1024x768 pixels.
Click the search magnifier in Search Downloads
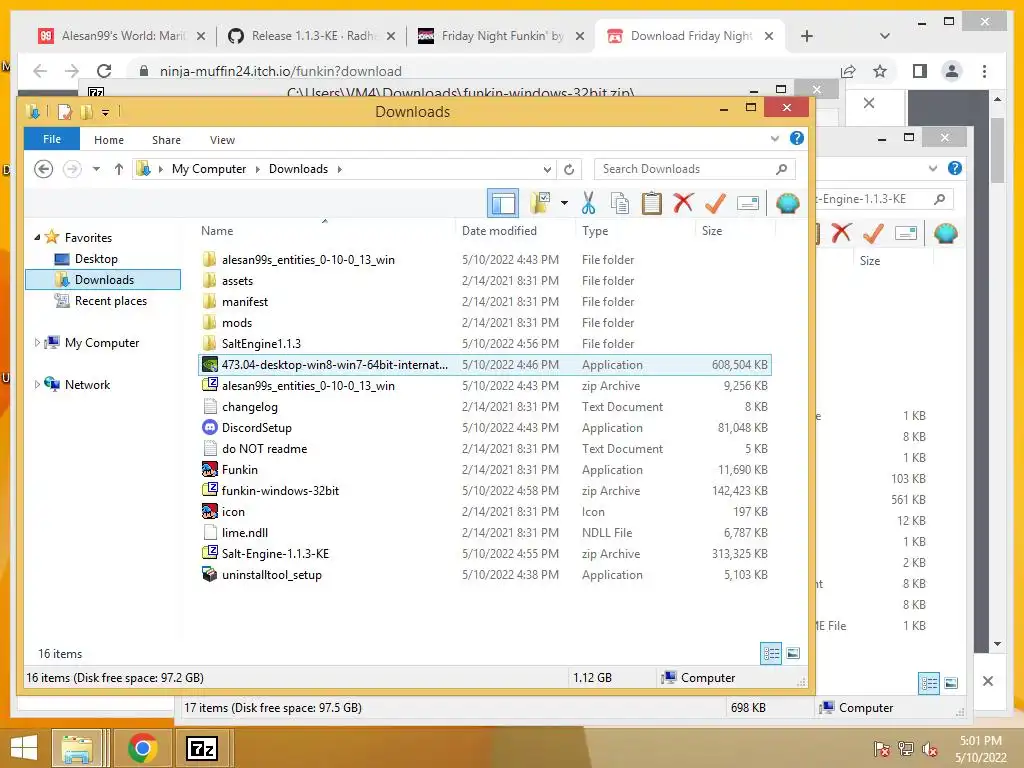click(x=781, y=169)
